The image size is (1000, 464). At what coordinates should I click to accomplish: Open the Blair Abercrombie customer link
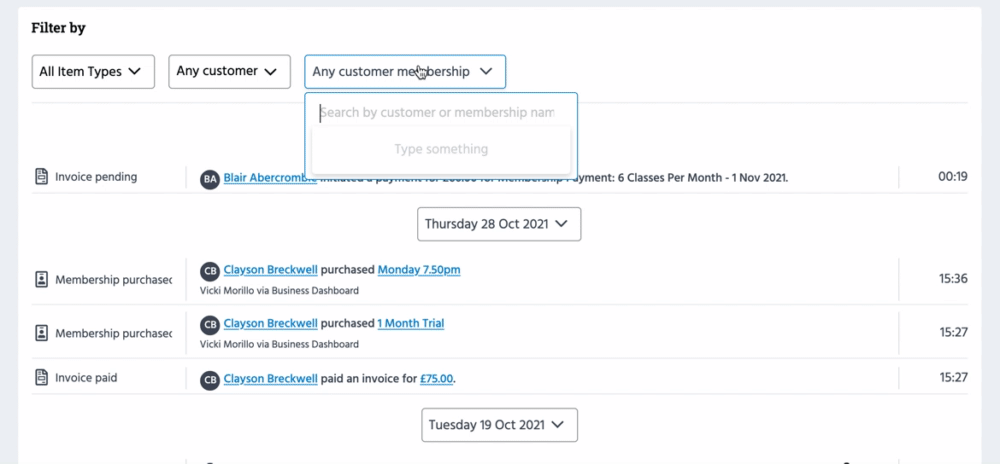coord(265,177)
